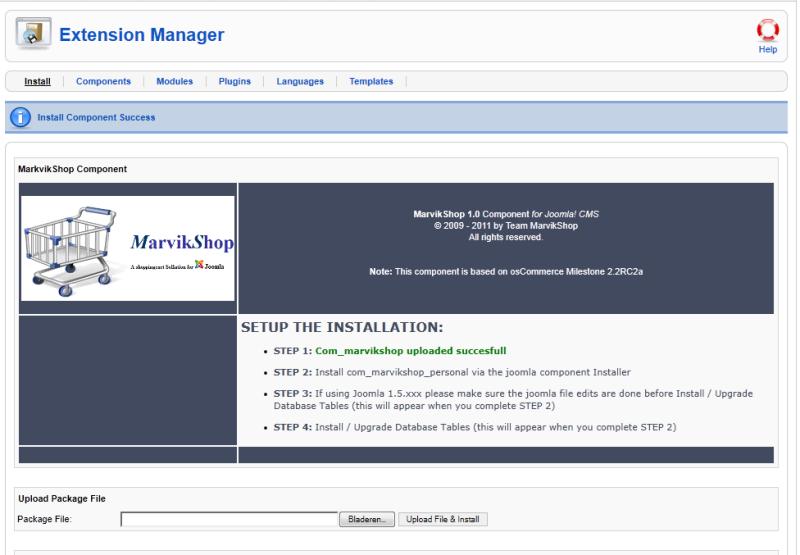Go to the Modules tab
The height and width of the screenshot is (555, 800).
click(174, 81)
